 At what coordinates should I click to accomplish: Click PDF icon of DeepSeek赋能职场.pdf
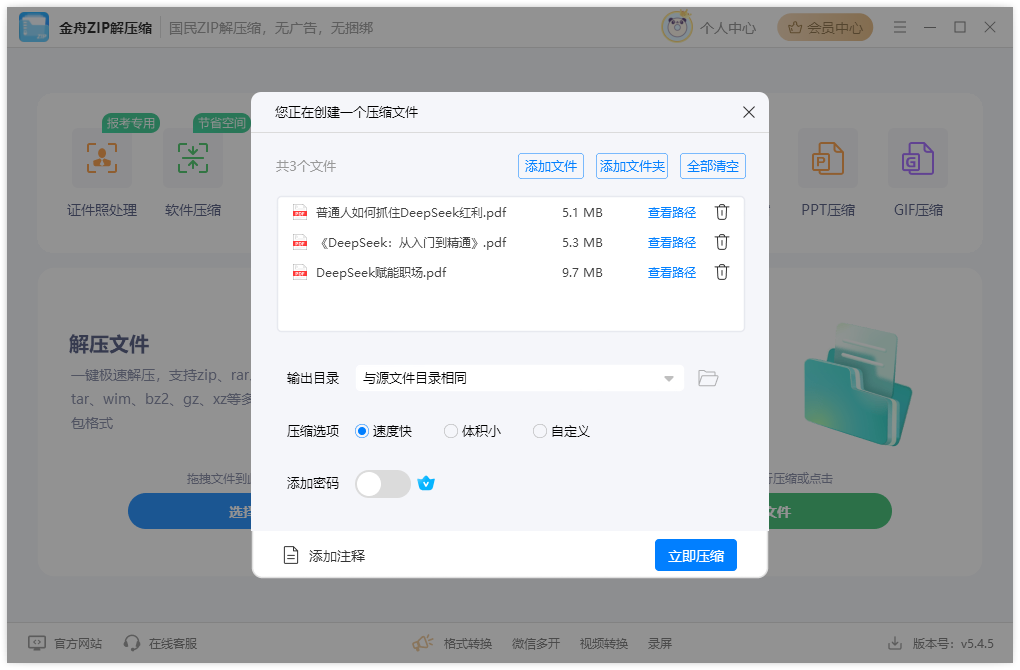tap(300, 272)
